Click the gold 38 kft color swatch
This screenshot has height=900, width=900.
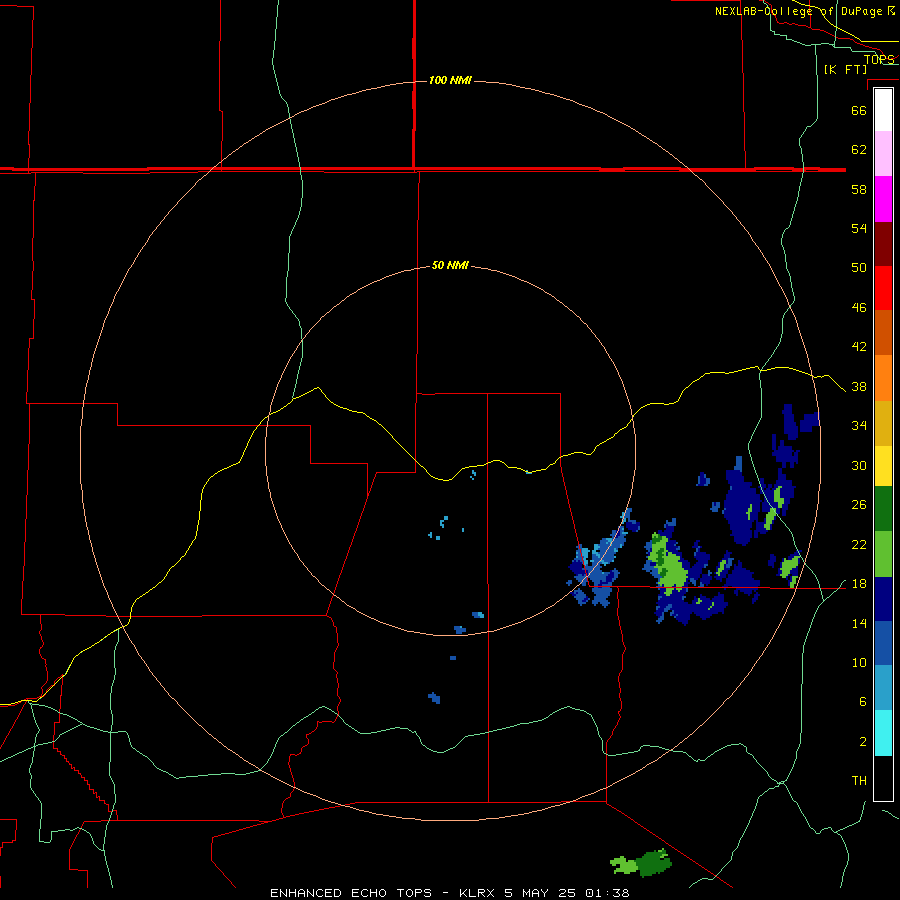[x=883, y=423]
